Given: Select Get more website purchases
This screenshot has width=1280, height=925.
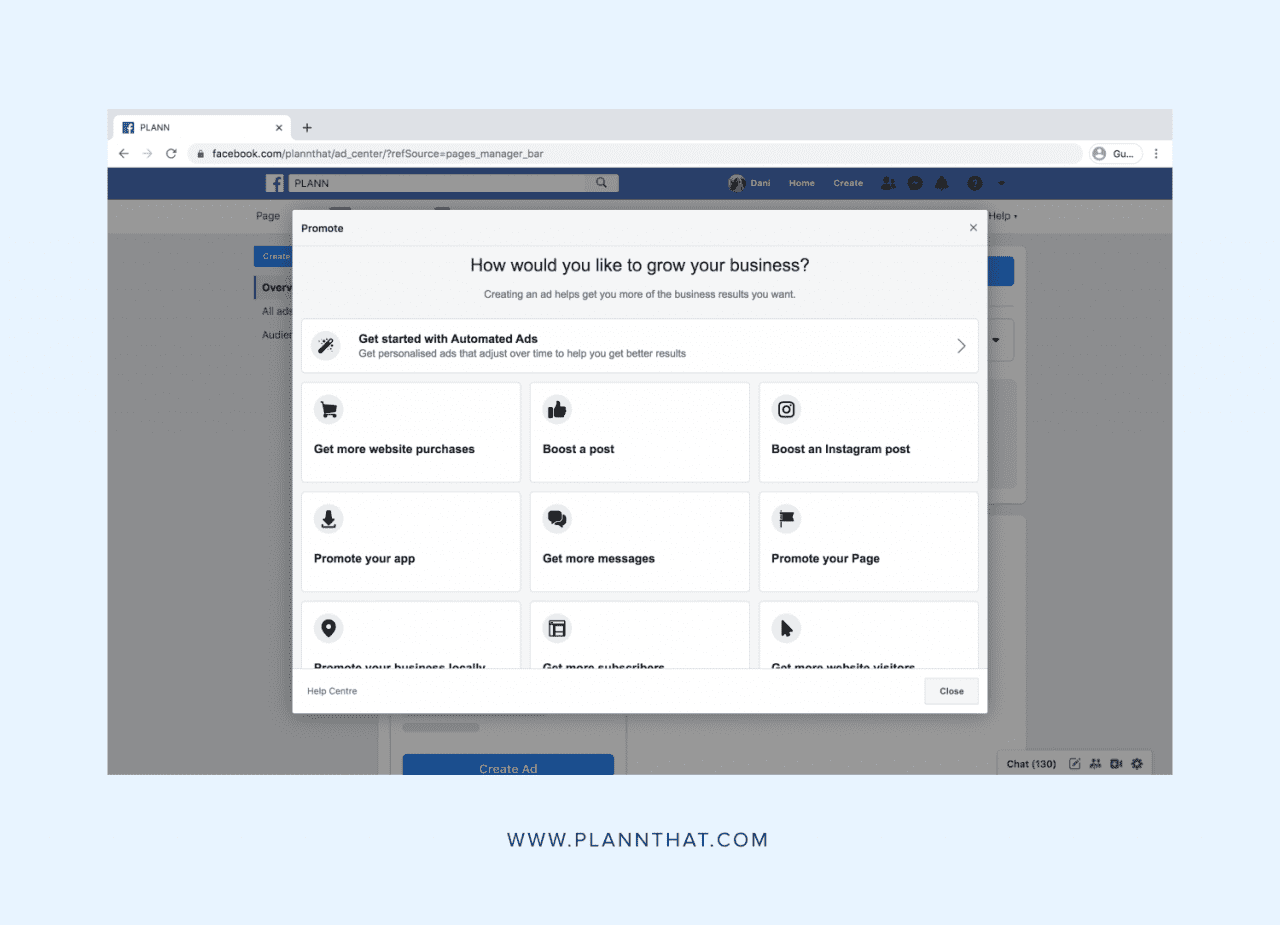Looking at the screenshot, I should click(x=411, y=432).
